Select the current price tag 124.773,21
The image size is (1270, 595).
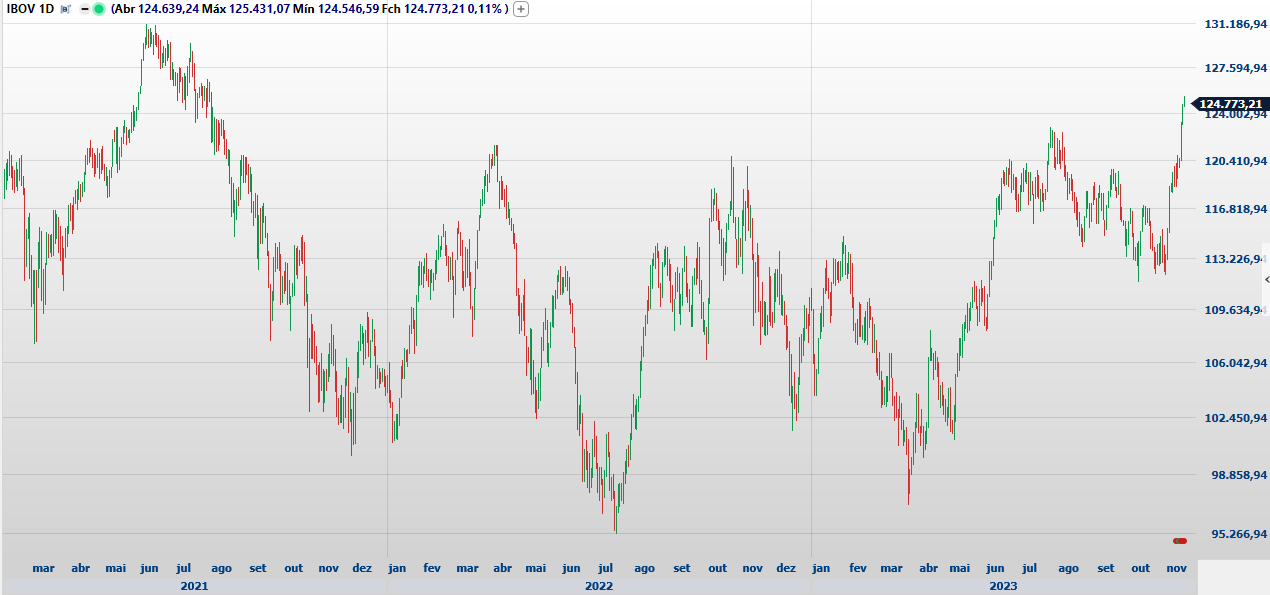pos(1230,104)
